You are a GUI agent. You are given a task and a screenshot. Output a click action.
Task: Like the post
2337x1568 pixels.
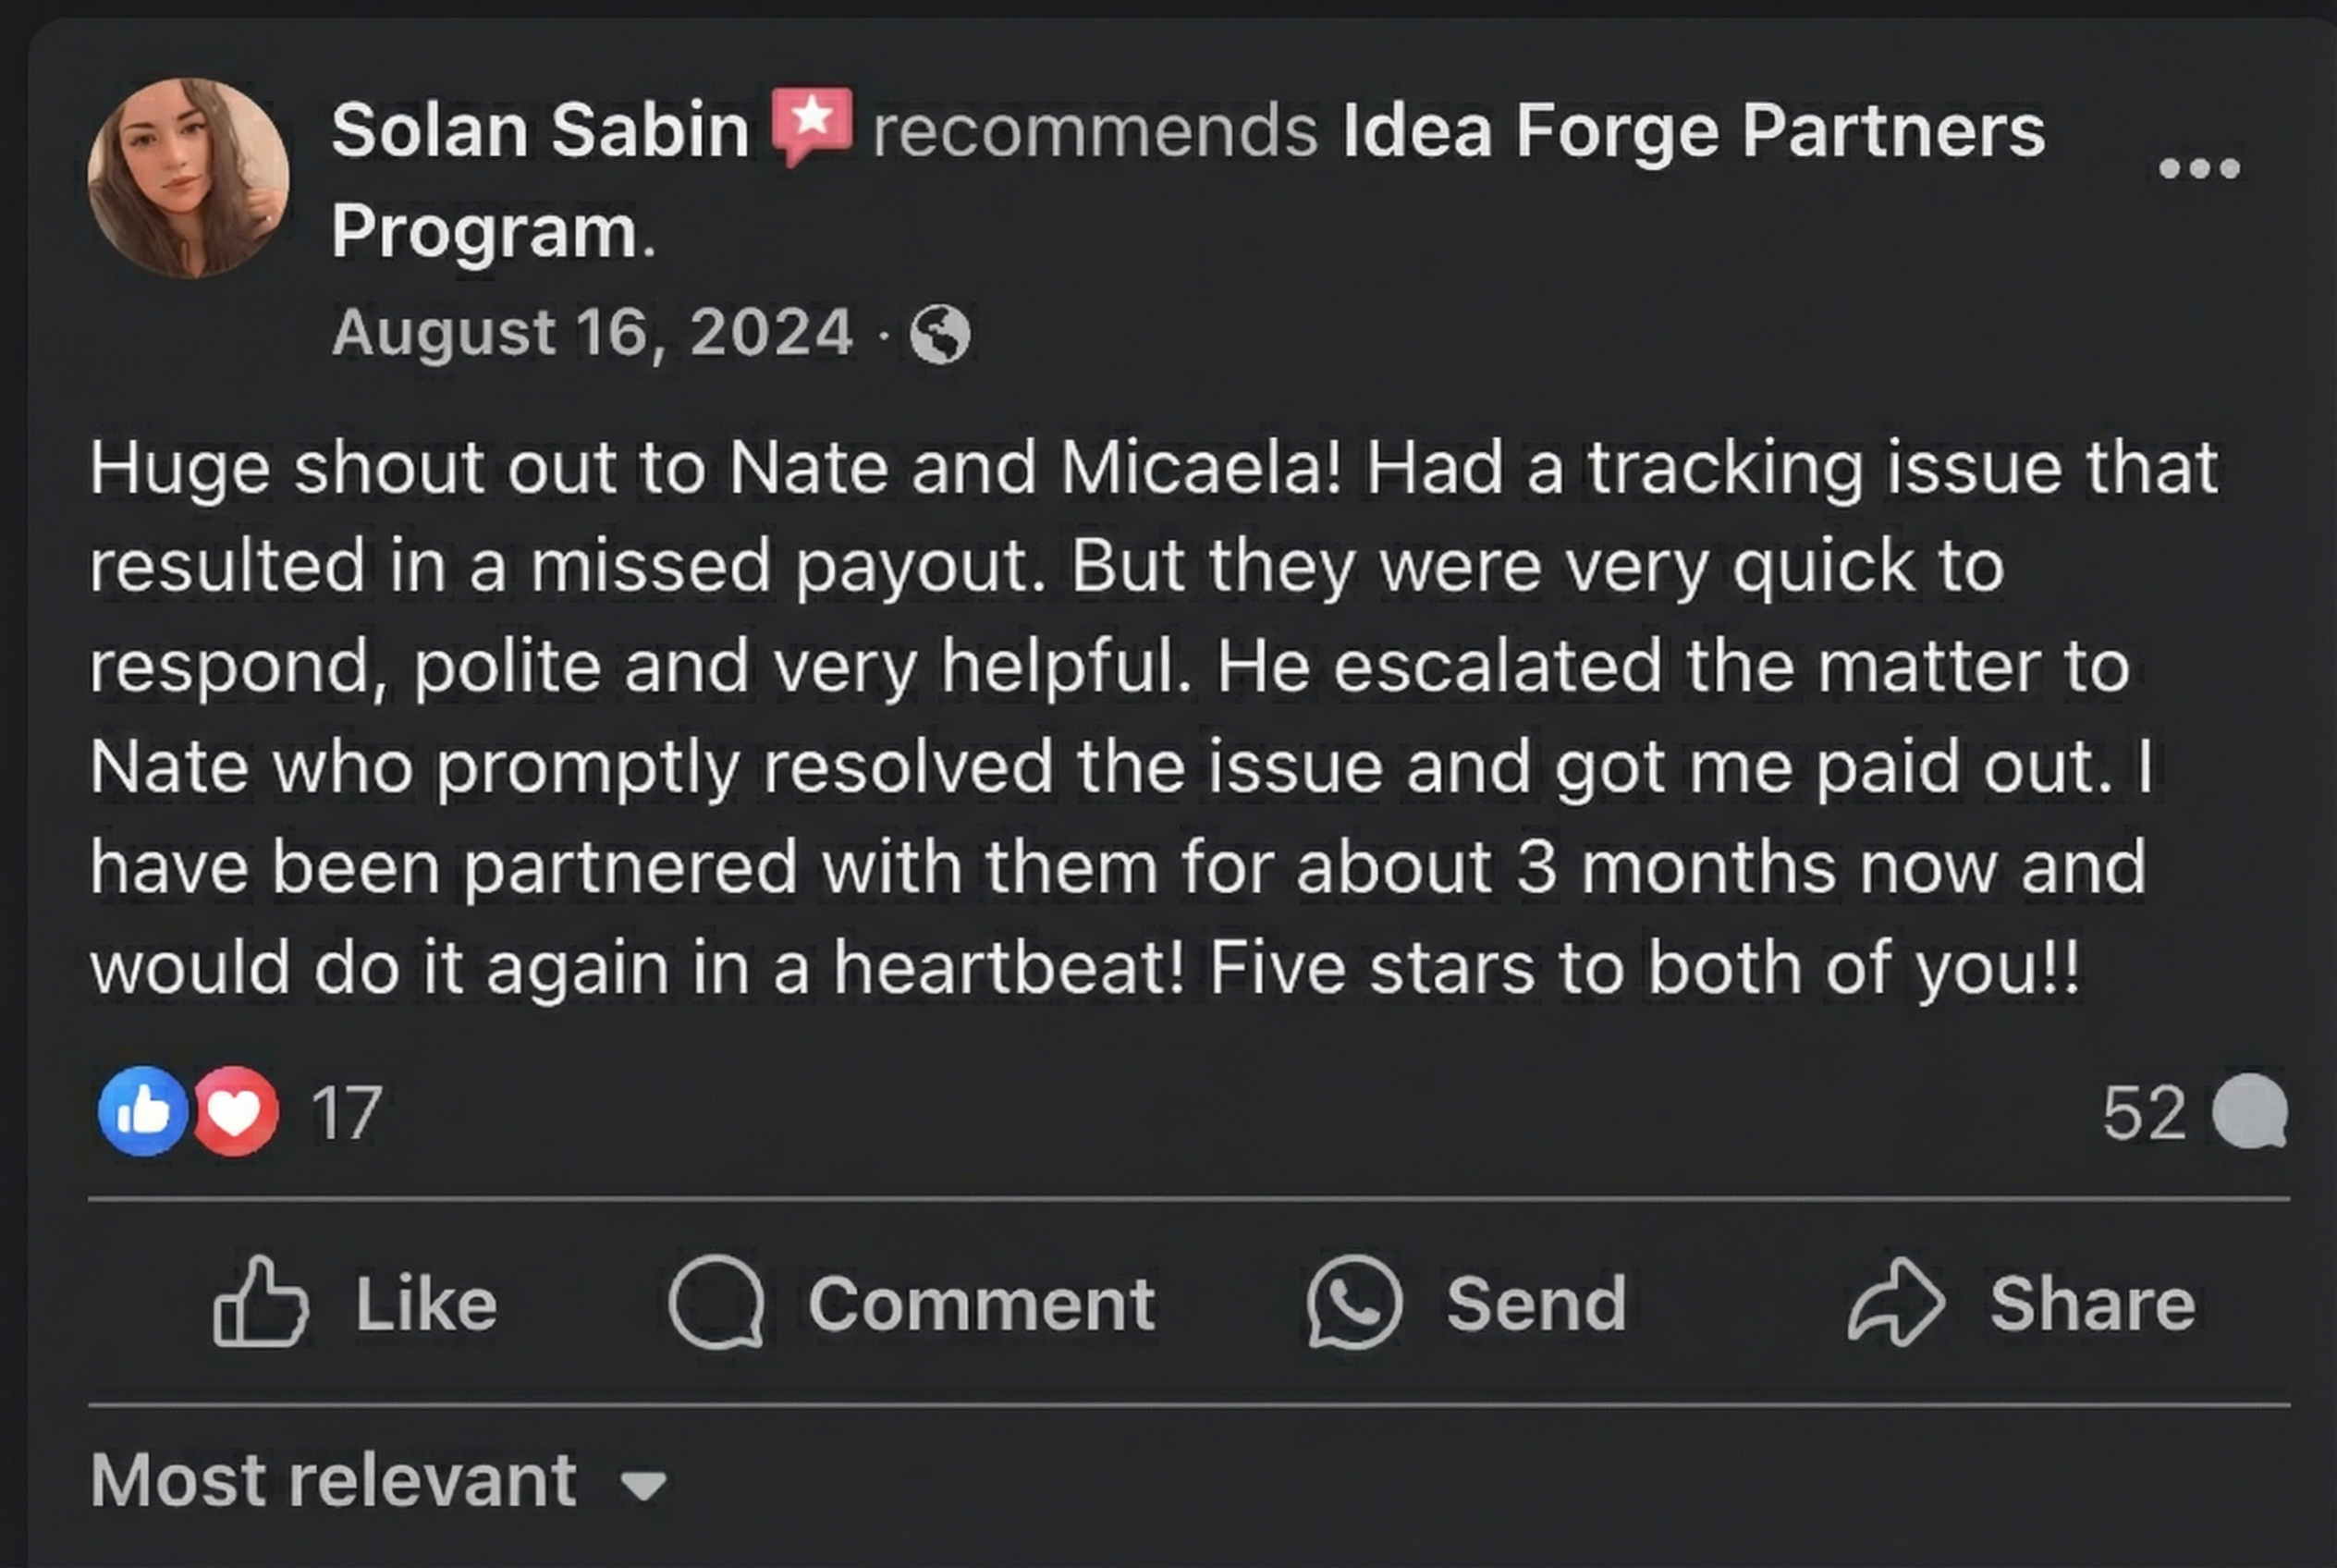coord(390,1303)
